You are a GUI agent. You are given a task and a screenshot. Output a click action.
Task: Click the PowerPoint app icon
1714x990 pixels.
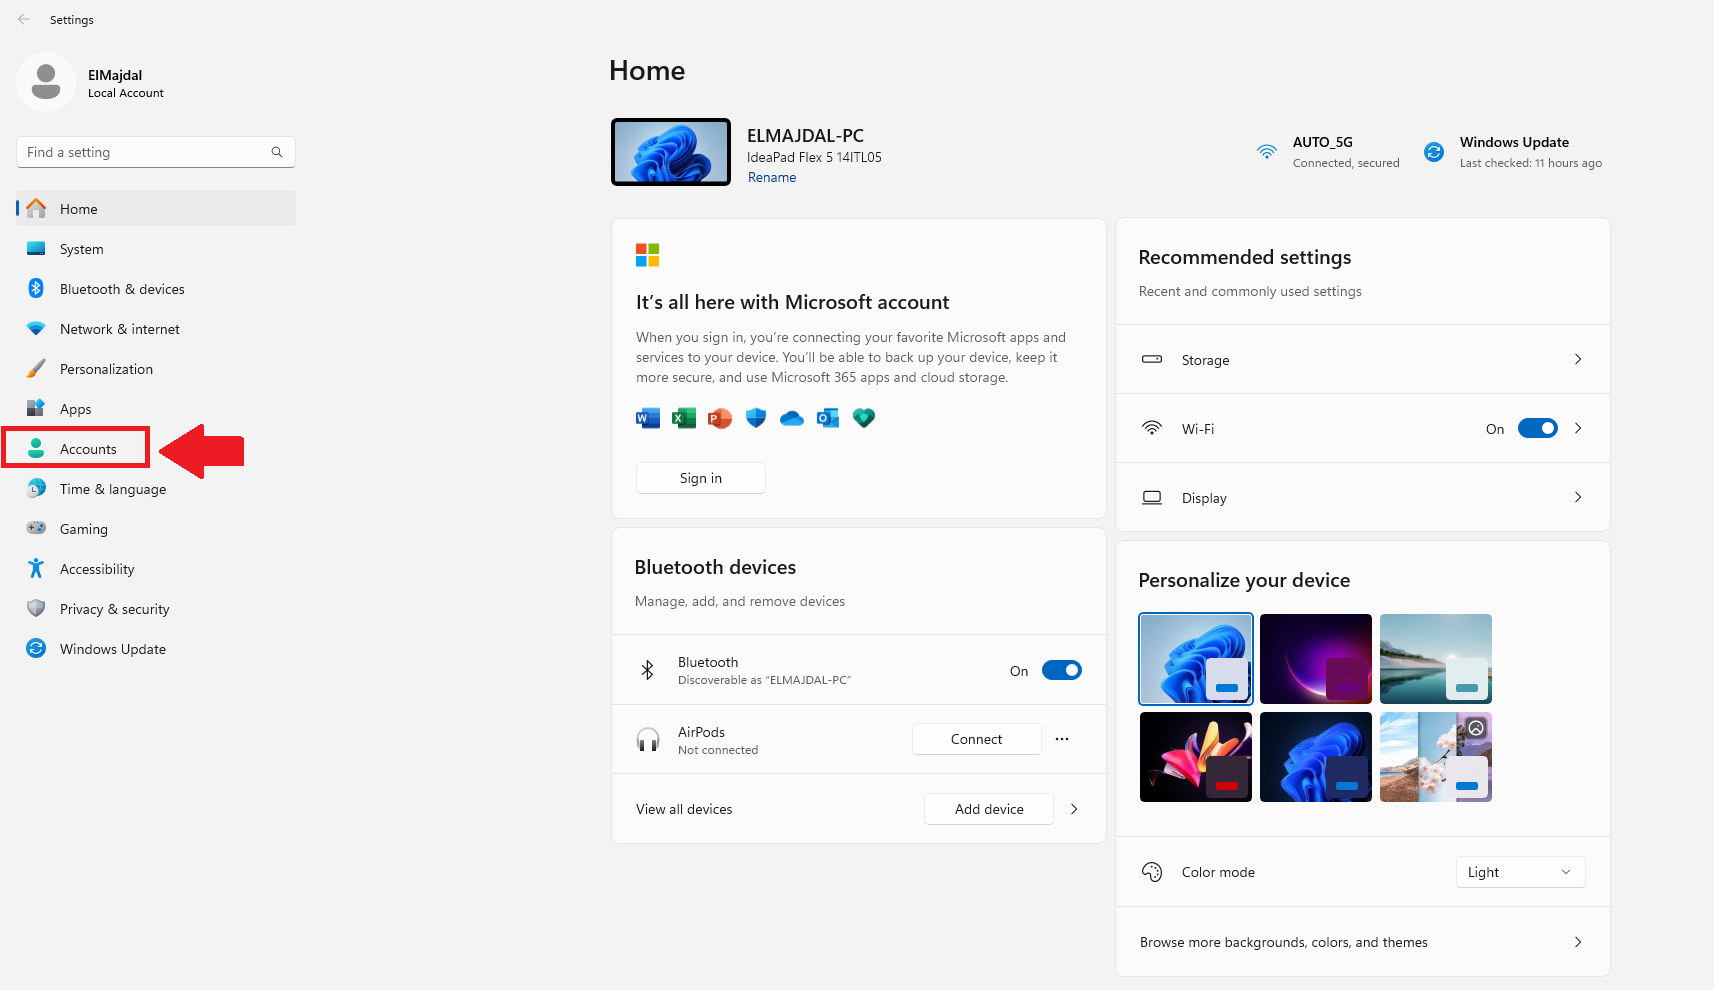point(719,418)
